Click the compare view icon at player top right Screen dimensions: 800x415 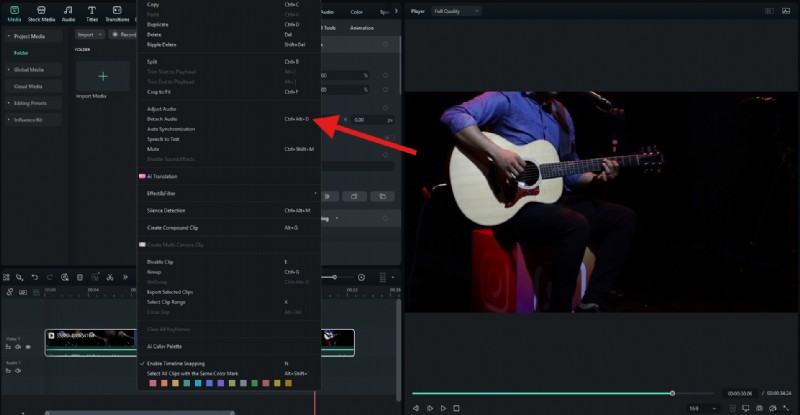point(769,11)
